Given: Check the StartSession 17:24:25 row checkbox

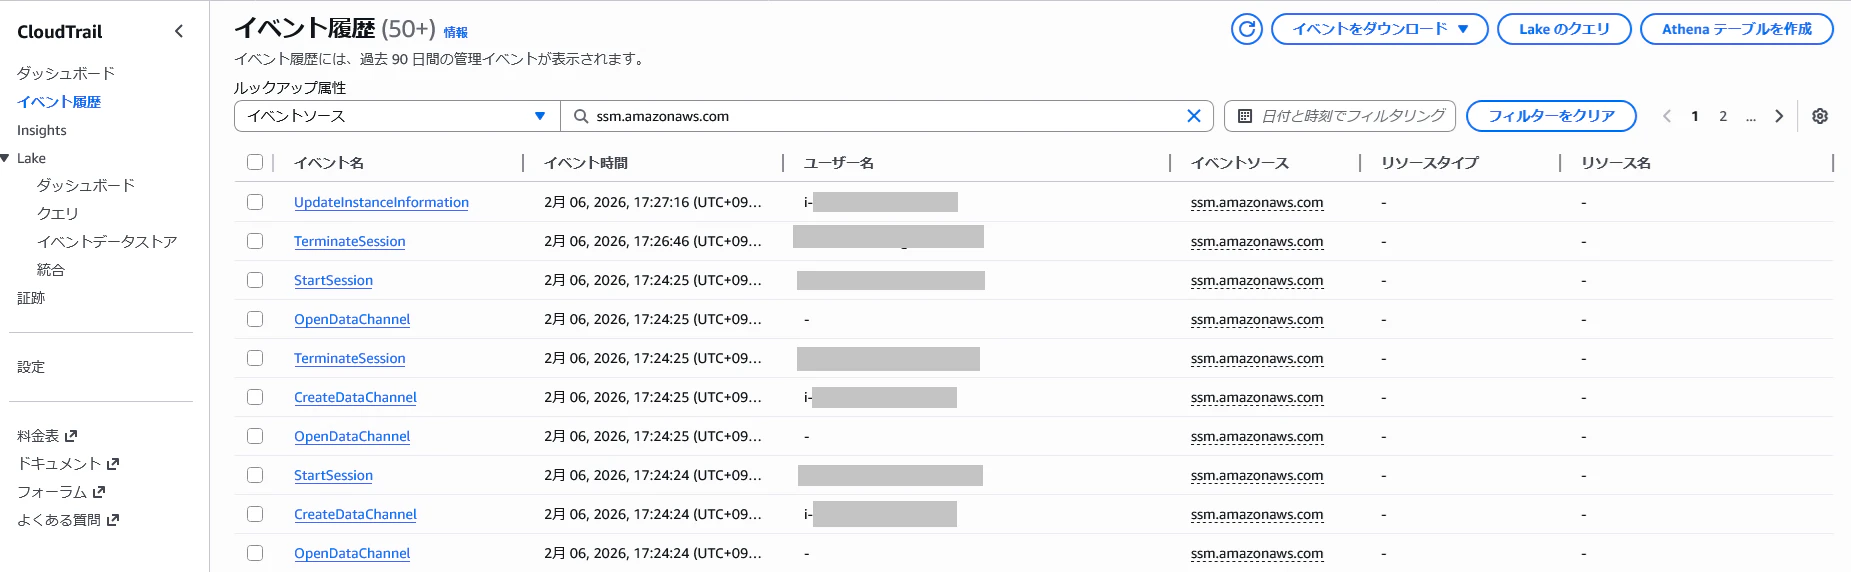Looking at the screenshot, I should point(255,280).
